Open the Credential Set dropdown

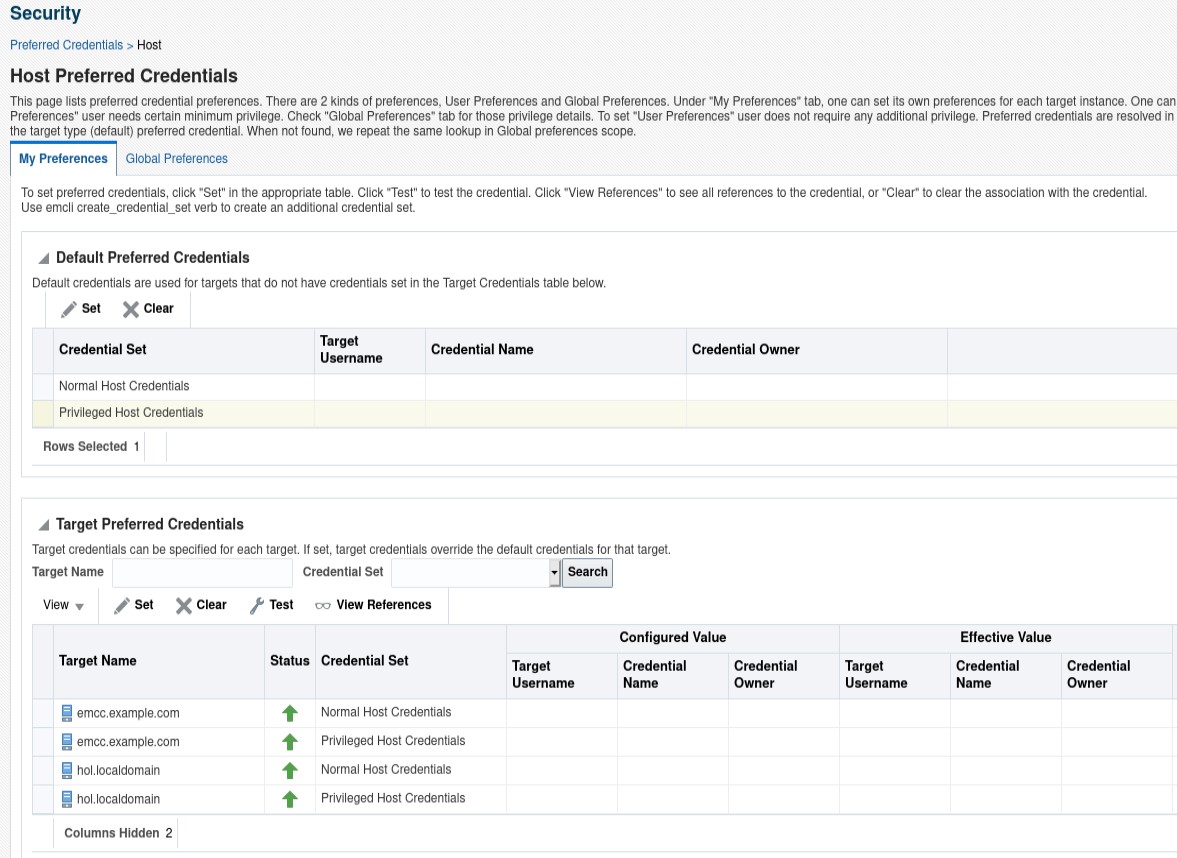[x=552, y=572]
